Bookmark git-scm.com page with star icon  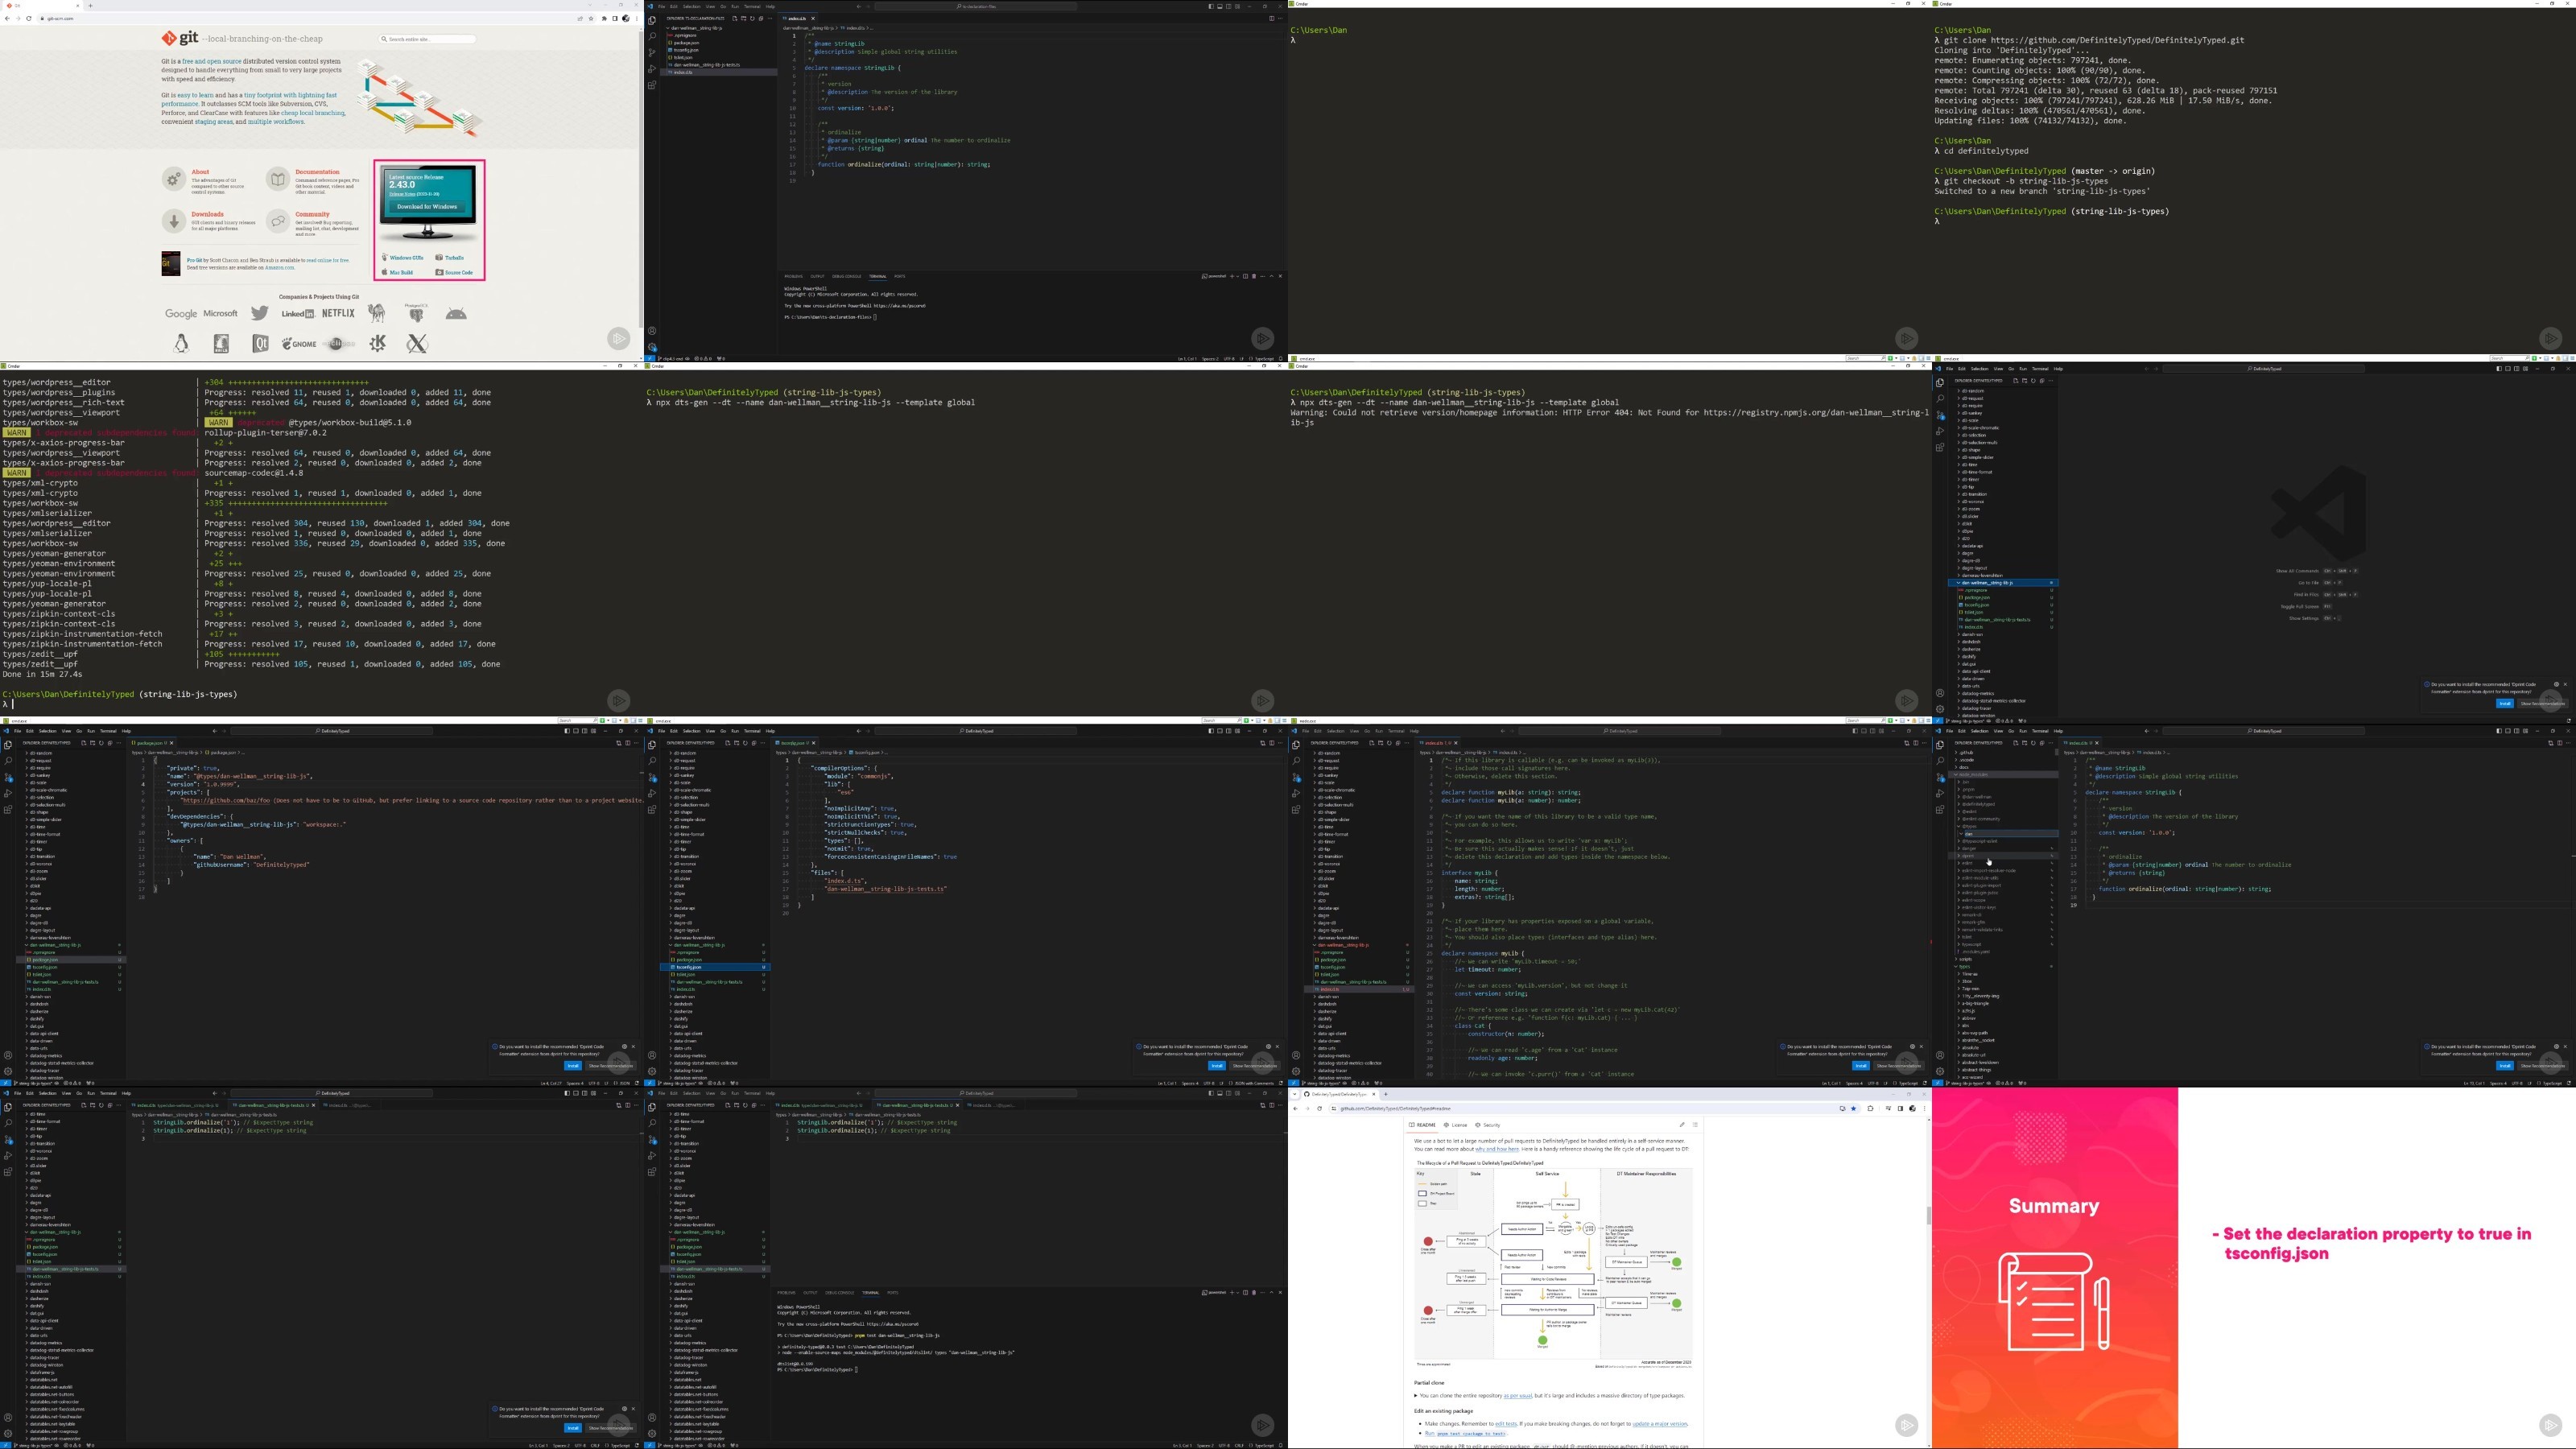(x=591, y=18)
